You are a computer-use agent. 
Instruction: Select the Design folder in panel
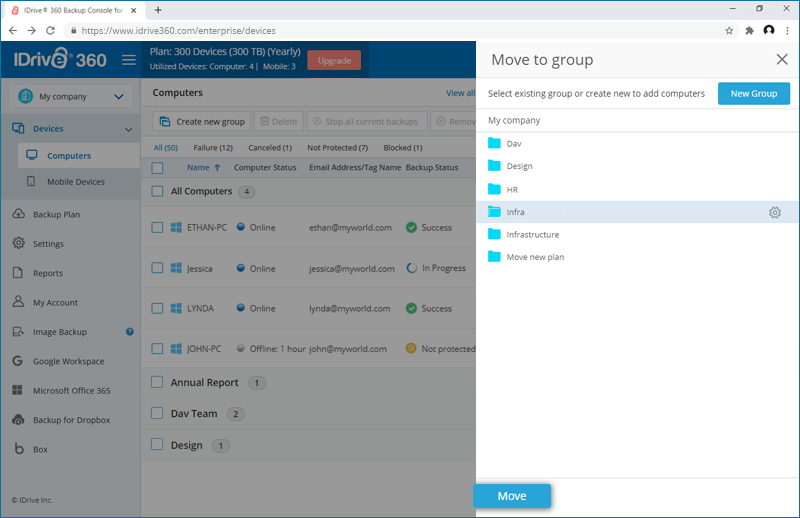coord(510,166)
